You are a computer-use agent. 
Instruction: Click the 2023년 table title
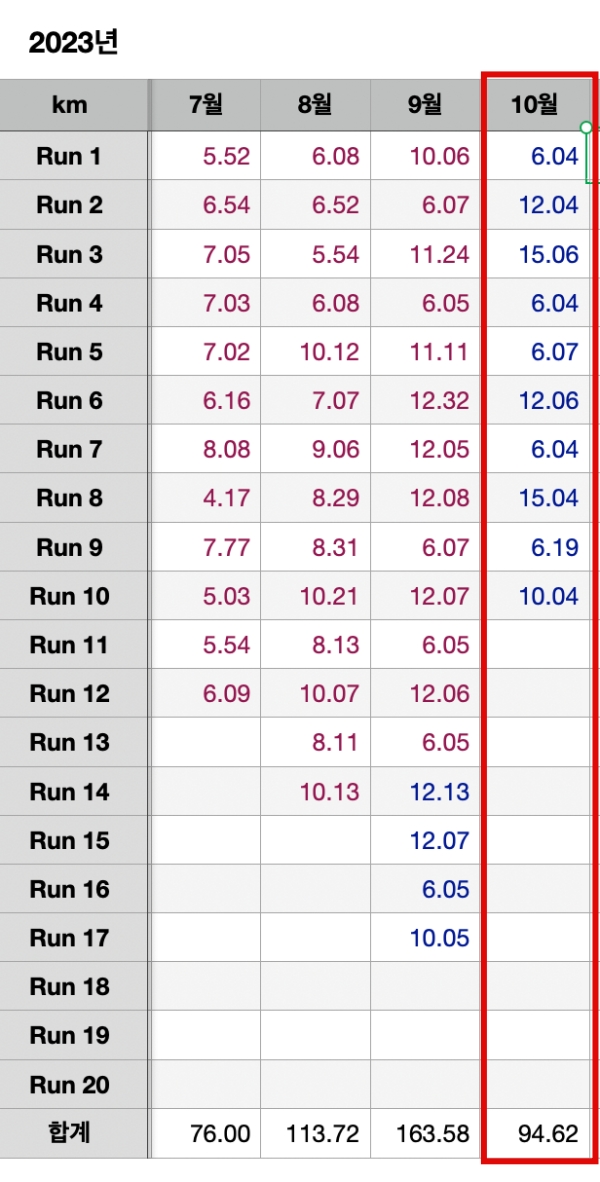point(73,44)
